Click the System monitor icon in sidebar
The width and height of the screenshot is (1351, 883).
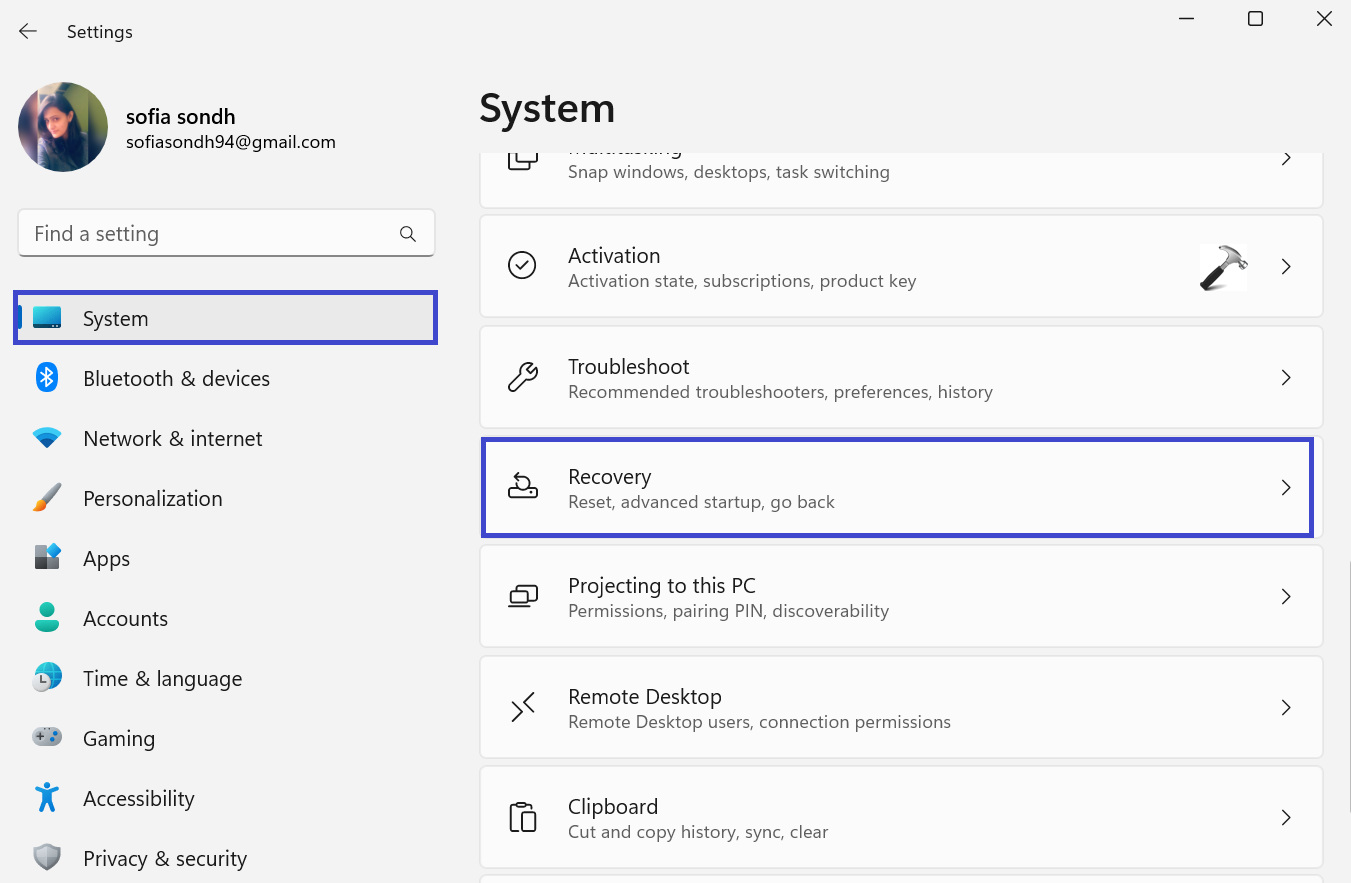(x=47, y=318)
